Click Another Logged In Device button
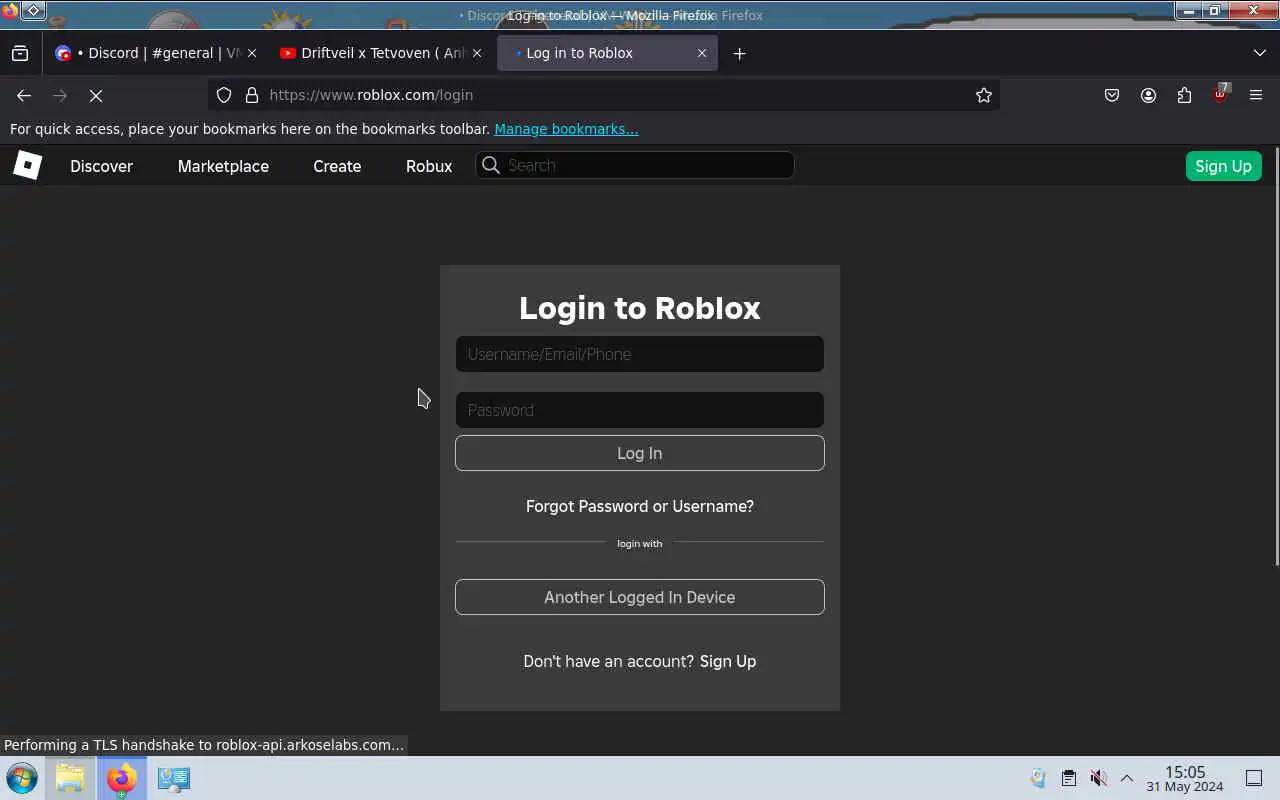The width and height of the screenshot is (1280, 800). click(x=640, y=597)
